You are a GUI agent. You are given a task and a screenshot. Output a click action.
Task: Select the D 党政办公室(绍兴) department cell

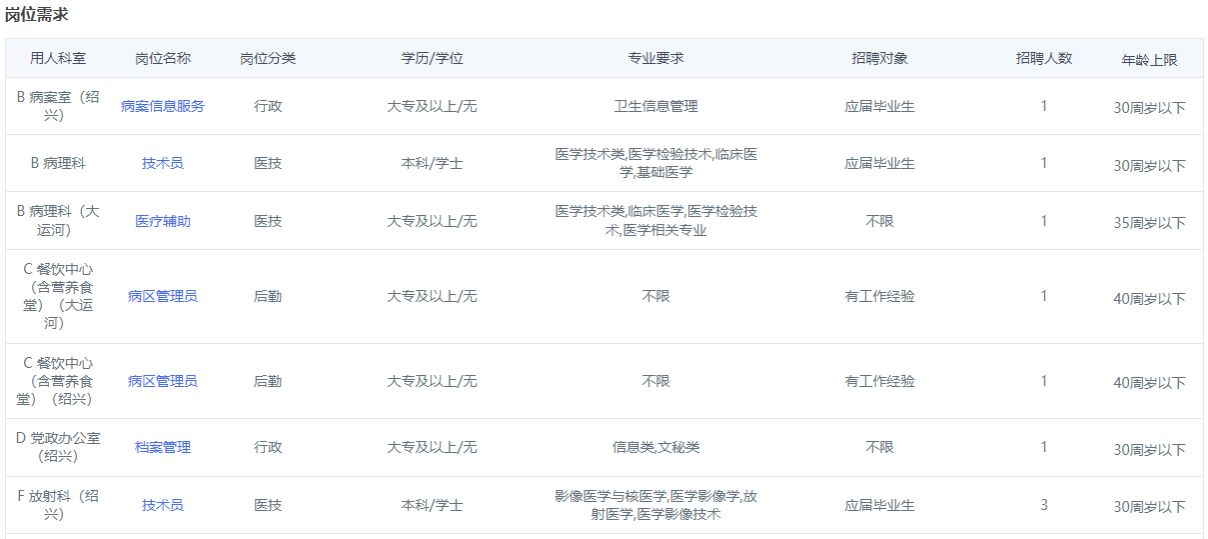point(58,447)
